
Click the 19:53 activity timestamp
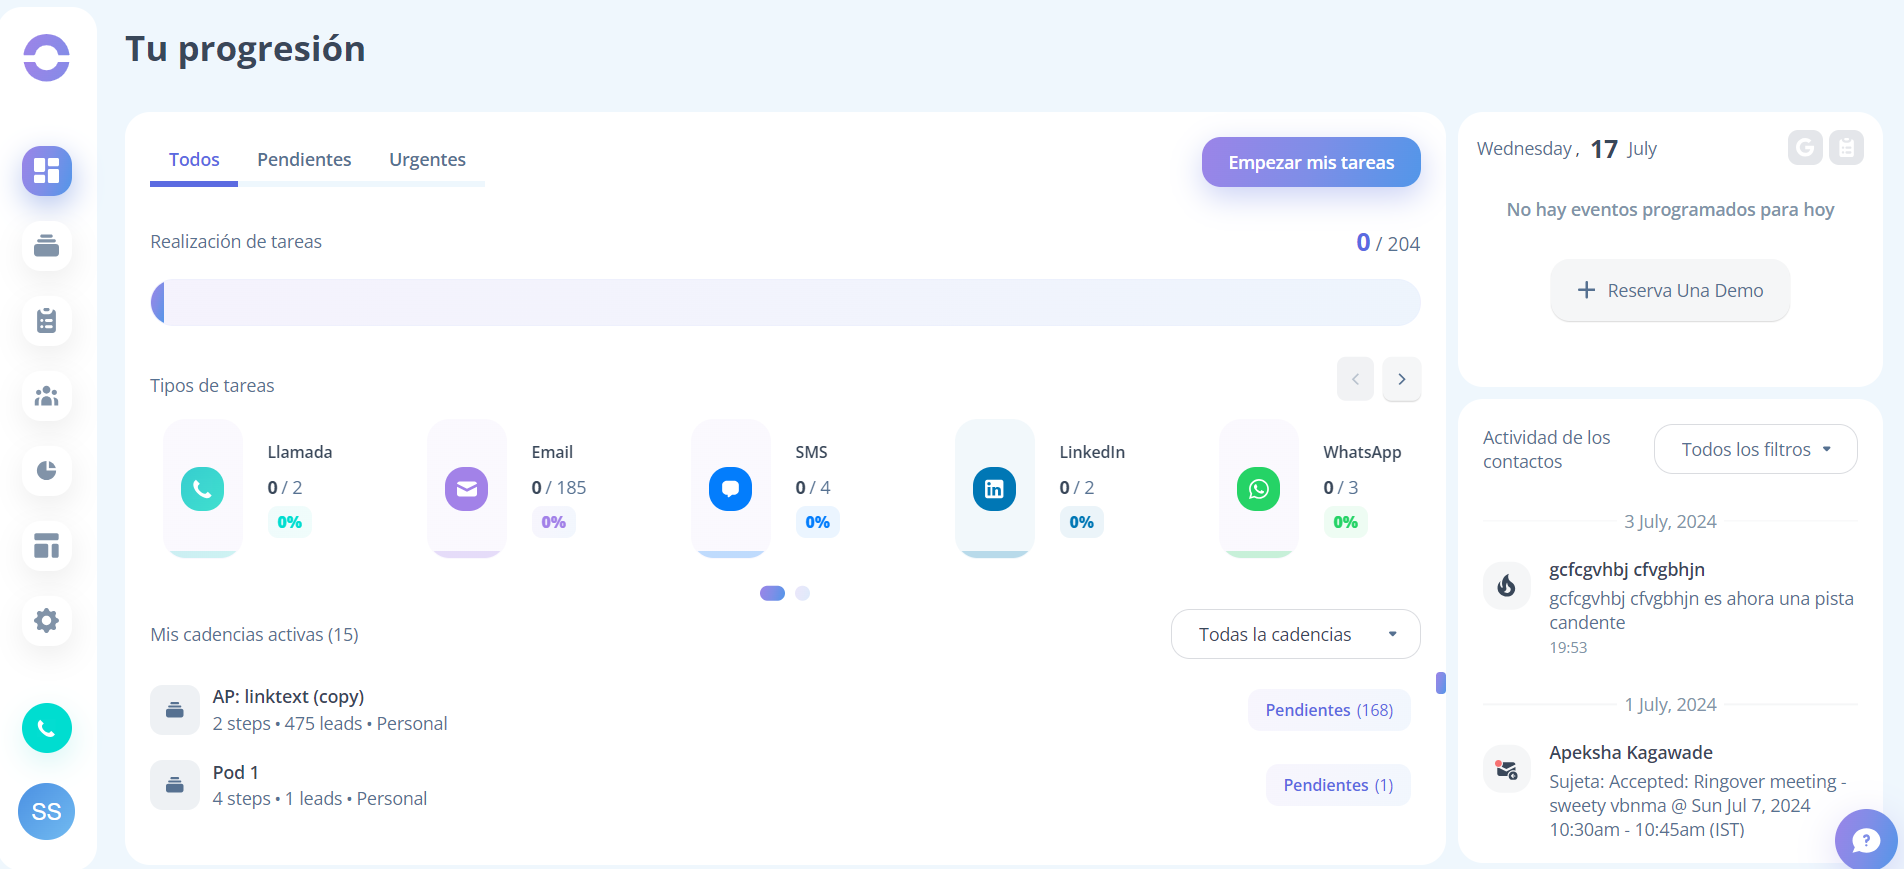1568,648
